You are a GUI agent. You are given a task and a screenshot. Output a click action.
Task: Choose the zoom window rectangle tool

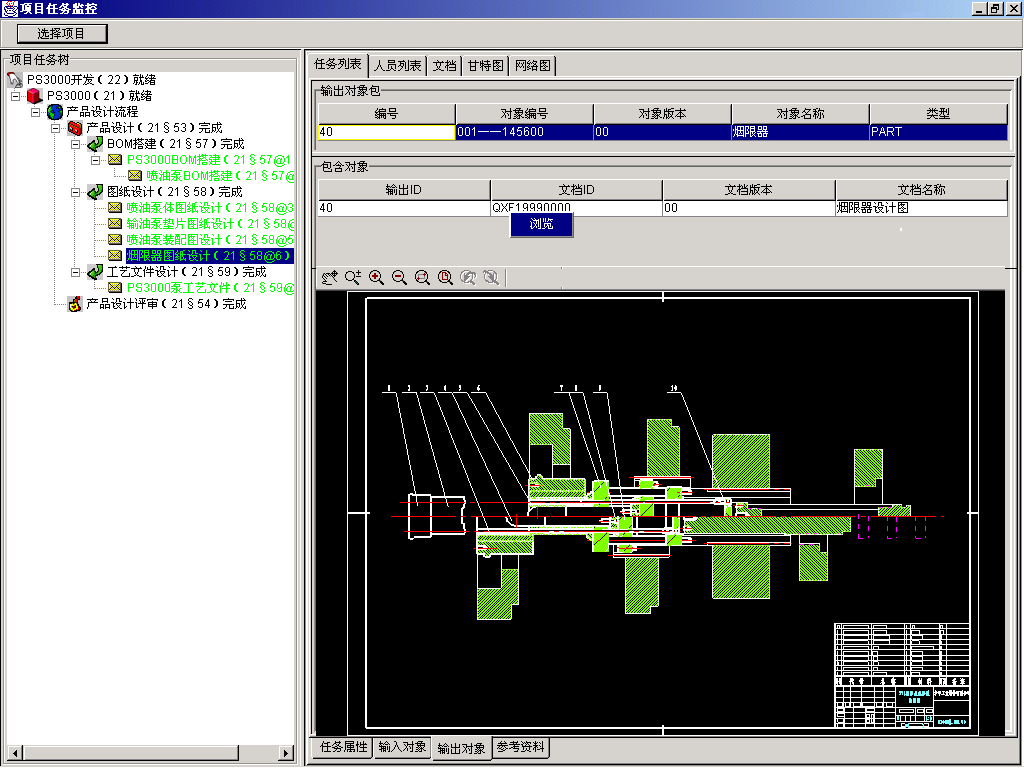[x=423, y=278]
